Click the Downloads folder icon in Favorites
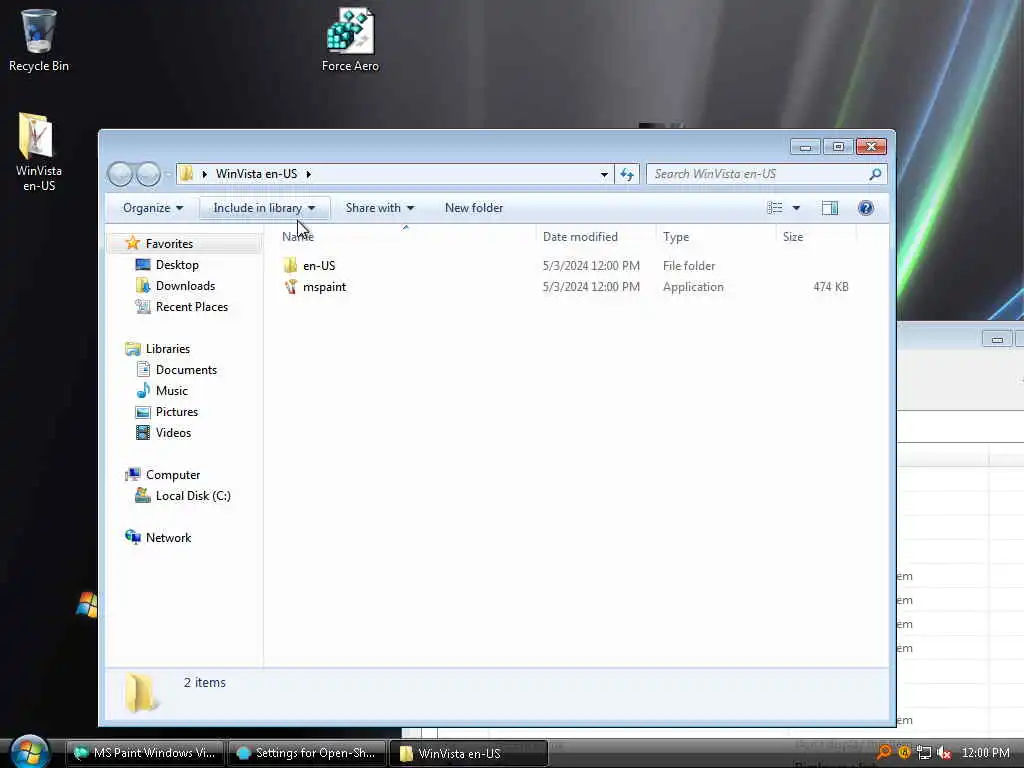 point(143,285)
